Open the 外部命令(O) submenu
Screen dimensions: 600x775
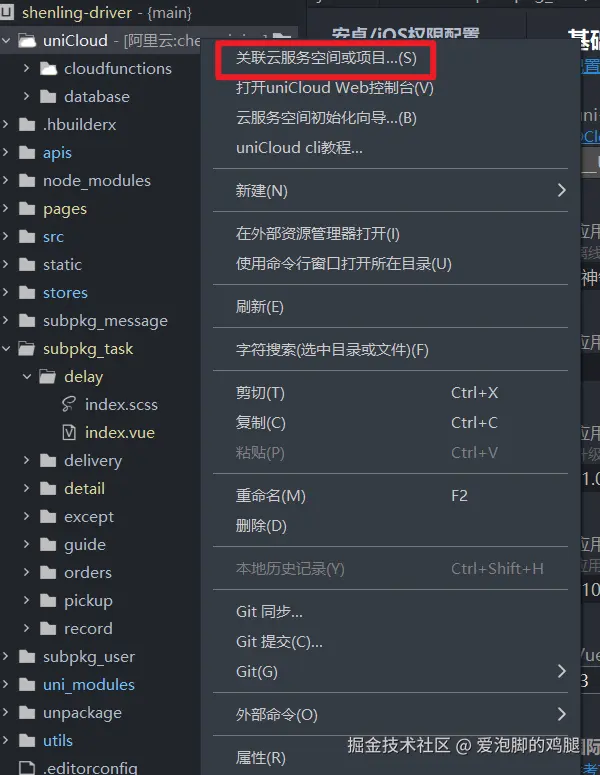click(390, 714)
